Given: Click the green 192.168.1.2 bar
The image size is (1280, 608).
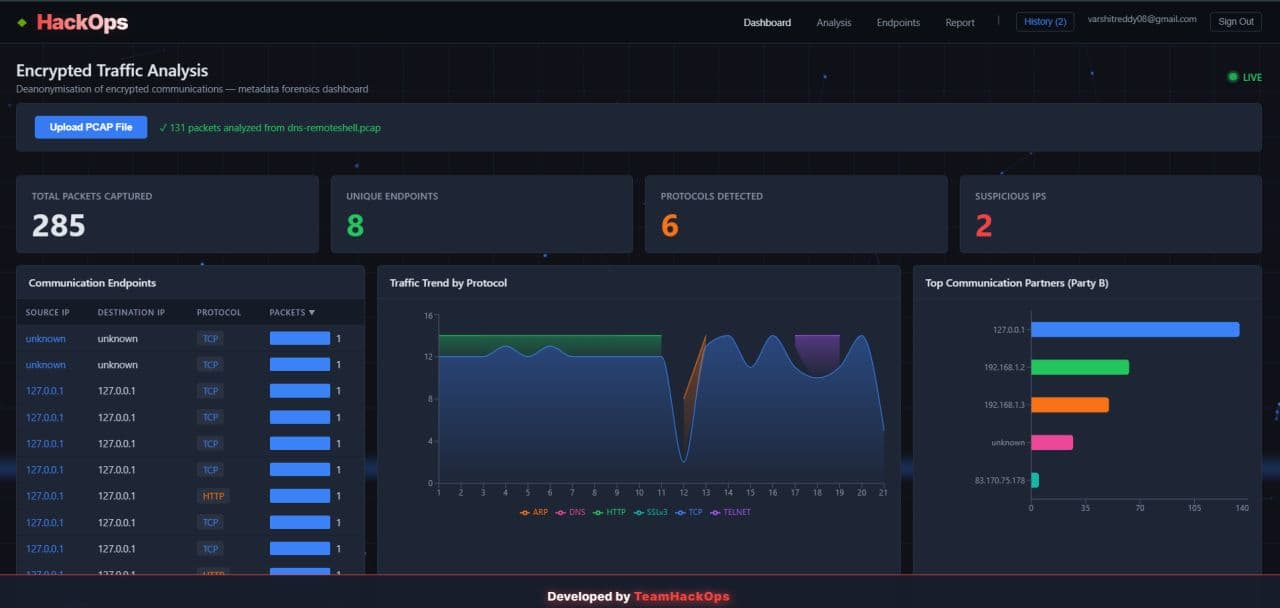Looking at the screenshot, I should (1080, 367).
